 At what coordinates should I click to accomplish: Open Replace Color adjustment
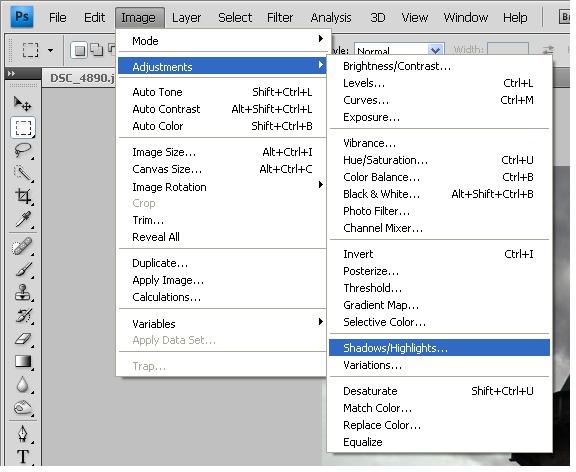coord(439,425)
